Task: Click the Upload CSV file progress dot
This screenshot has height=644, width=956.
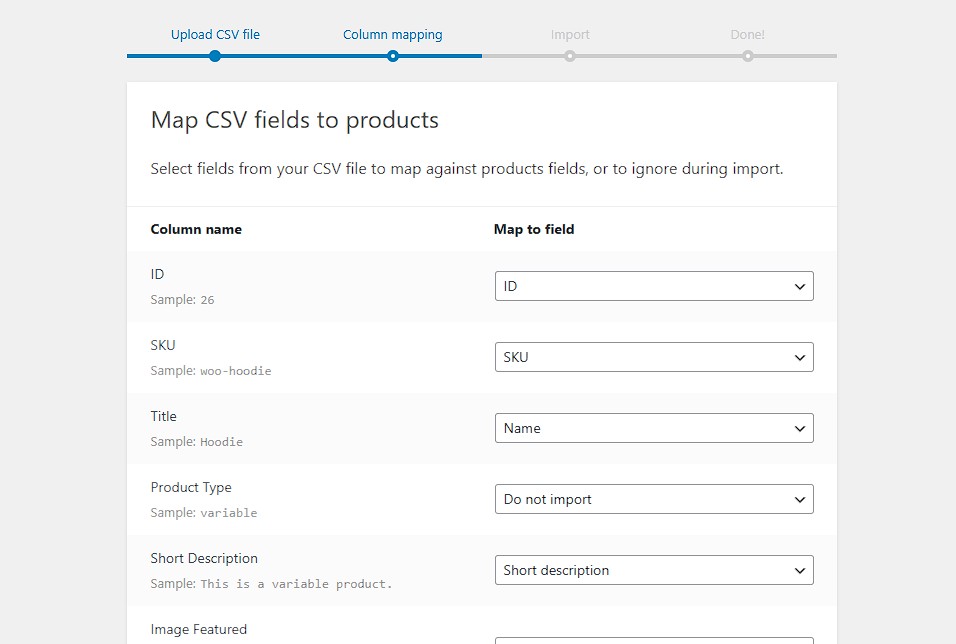Action: tap(215, 56)
